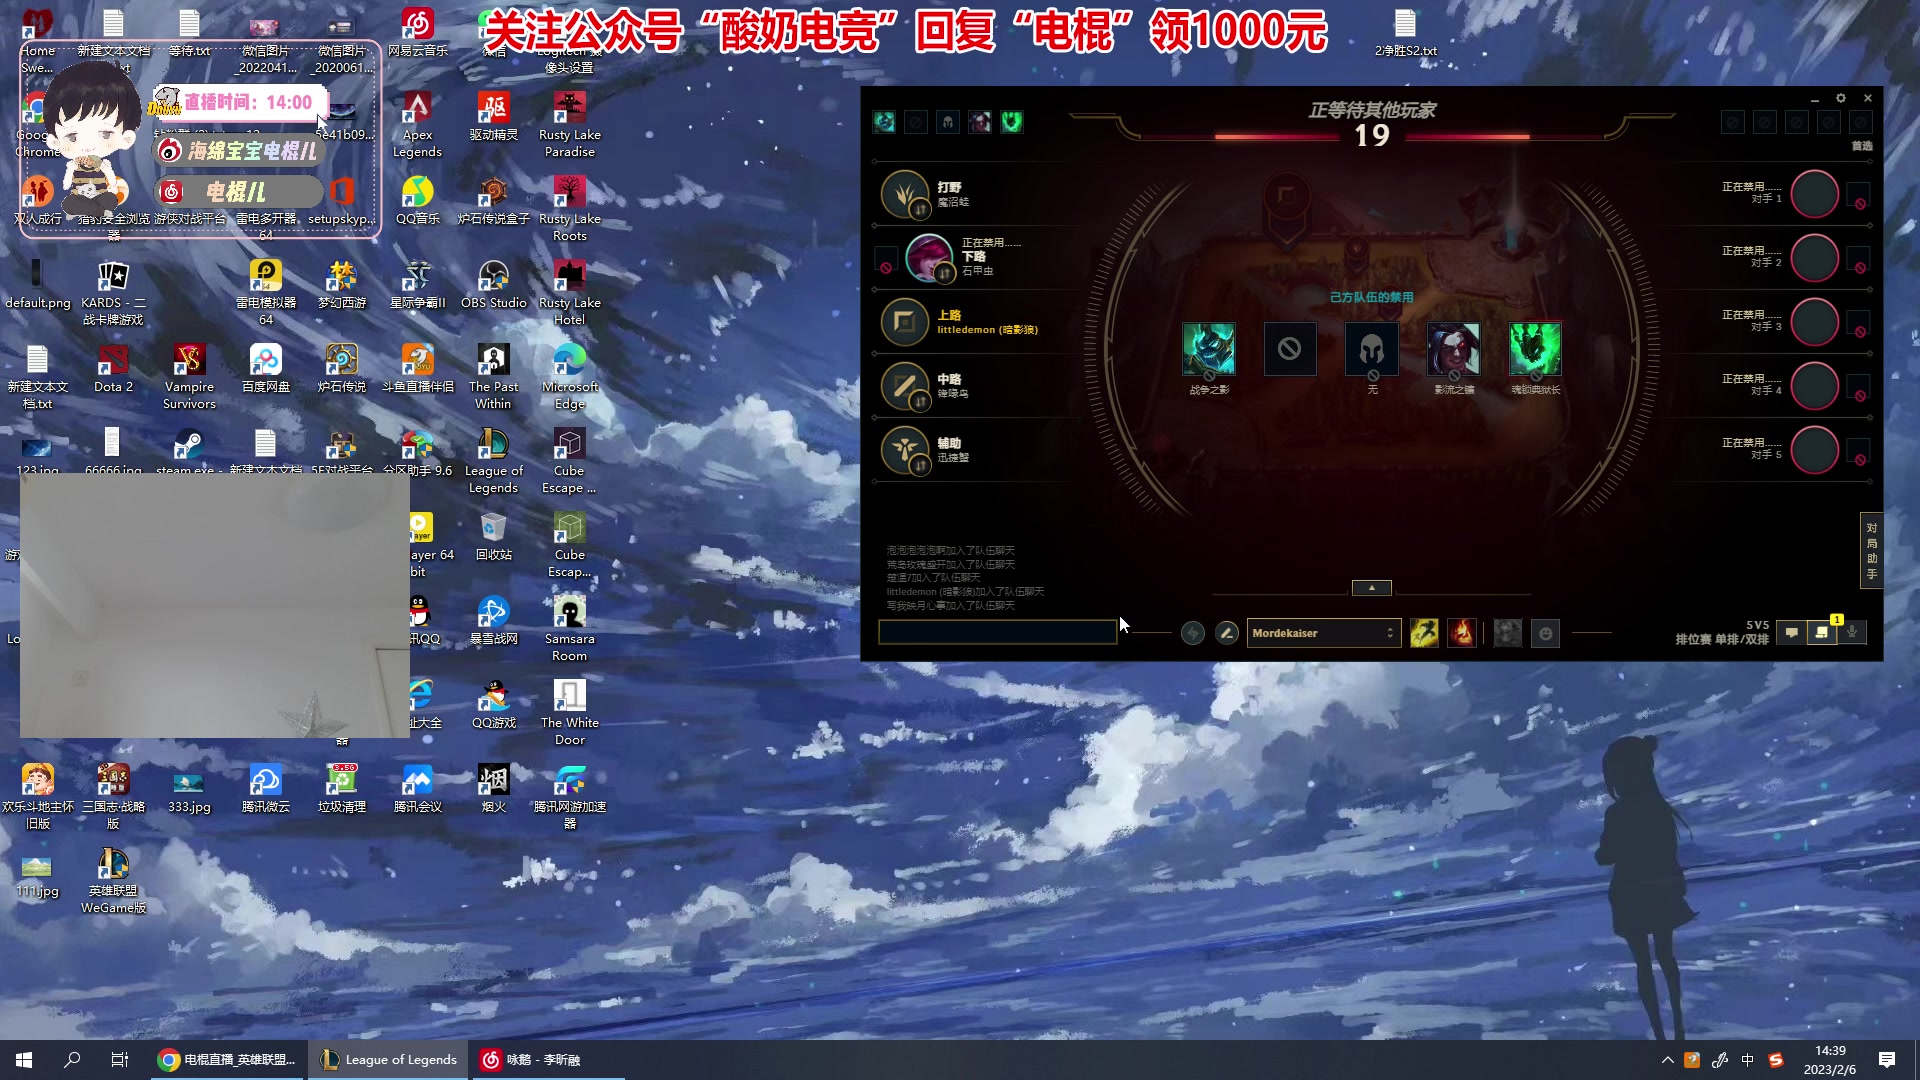Click the 魂锁典狱长 banned champion portrait
The height and width of the screenshot is (1080, 1920).
coord(1535,349)
